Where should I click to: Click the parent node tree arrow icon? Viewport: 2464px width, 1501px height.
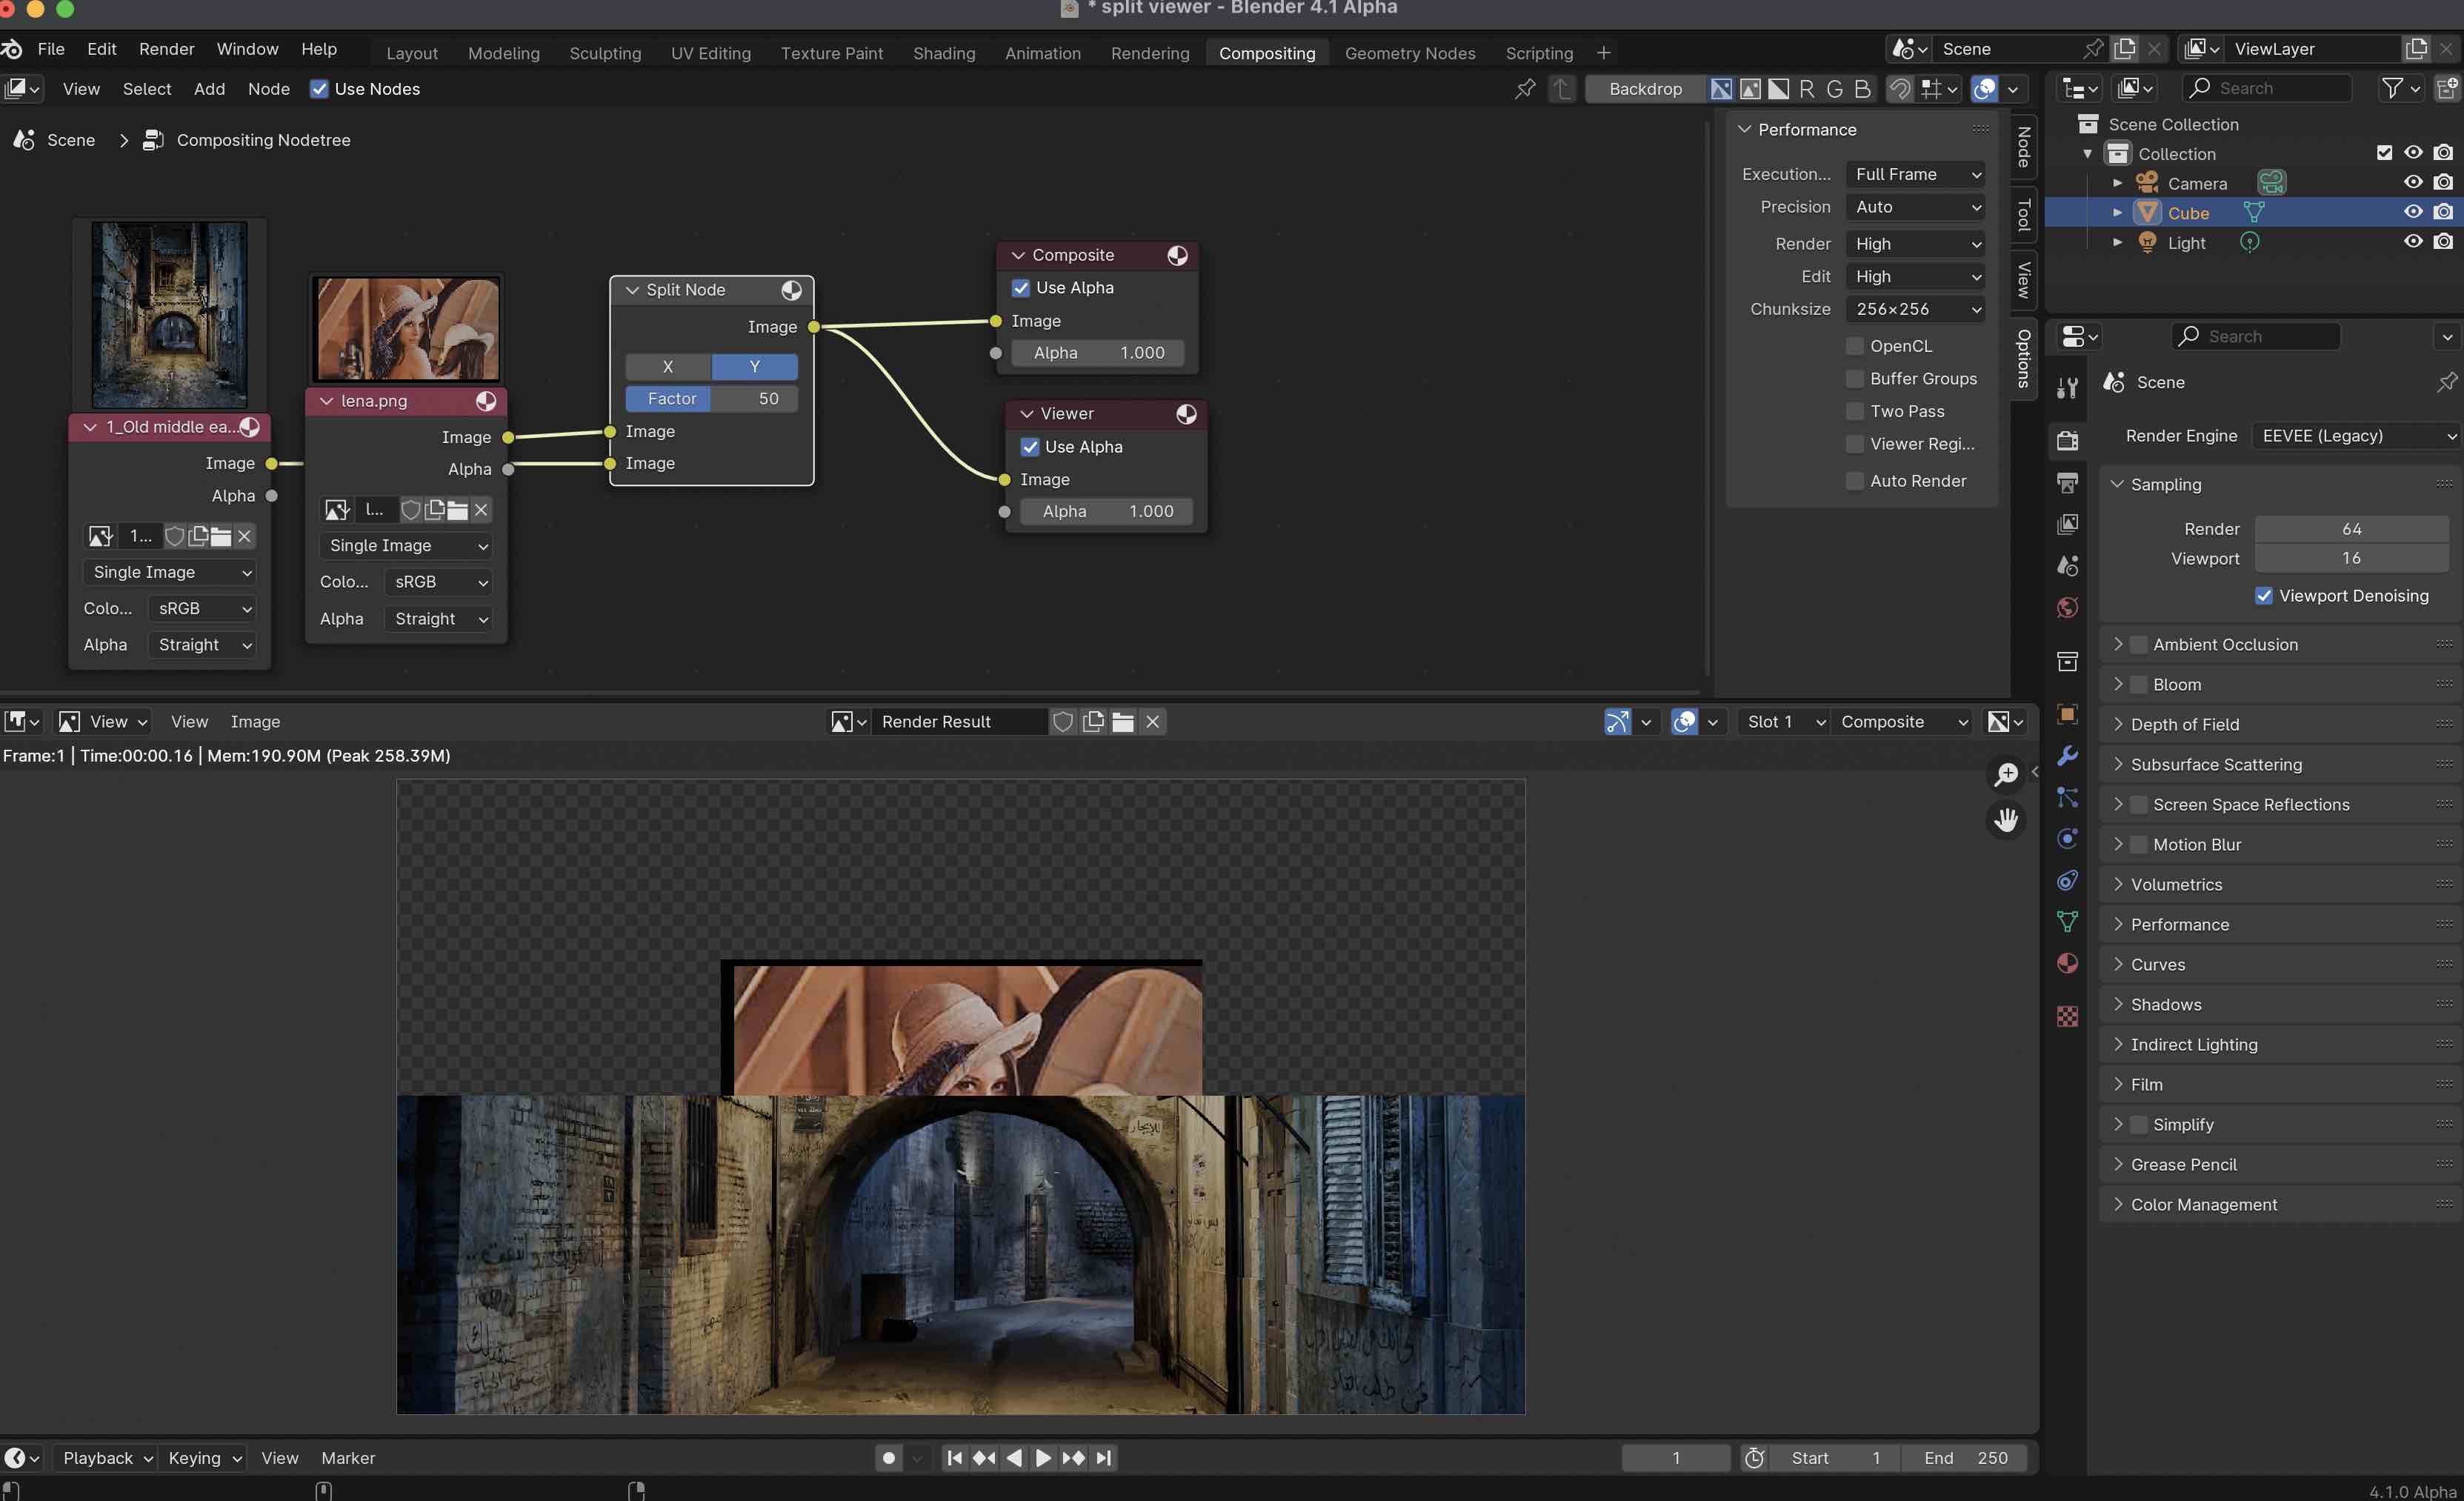(1562, 89)
